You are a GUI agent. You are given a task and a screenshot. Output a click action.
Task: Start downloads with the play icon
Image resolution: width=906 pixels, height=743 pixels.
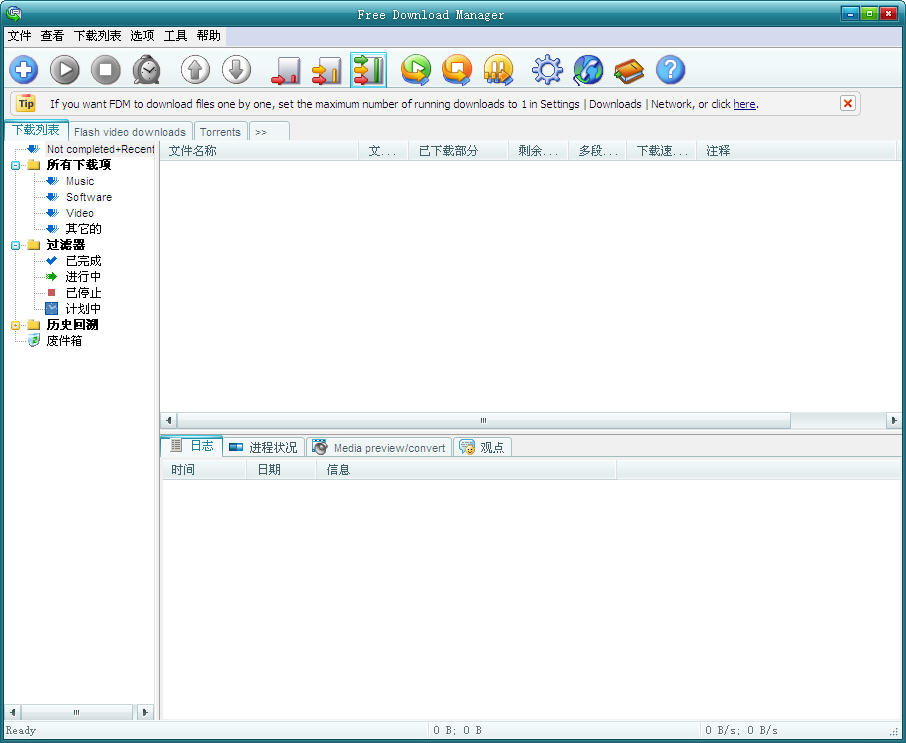click(x=65, y=70)
